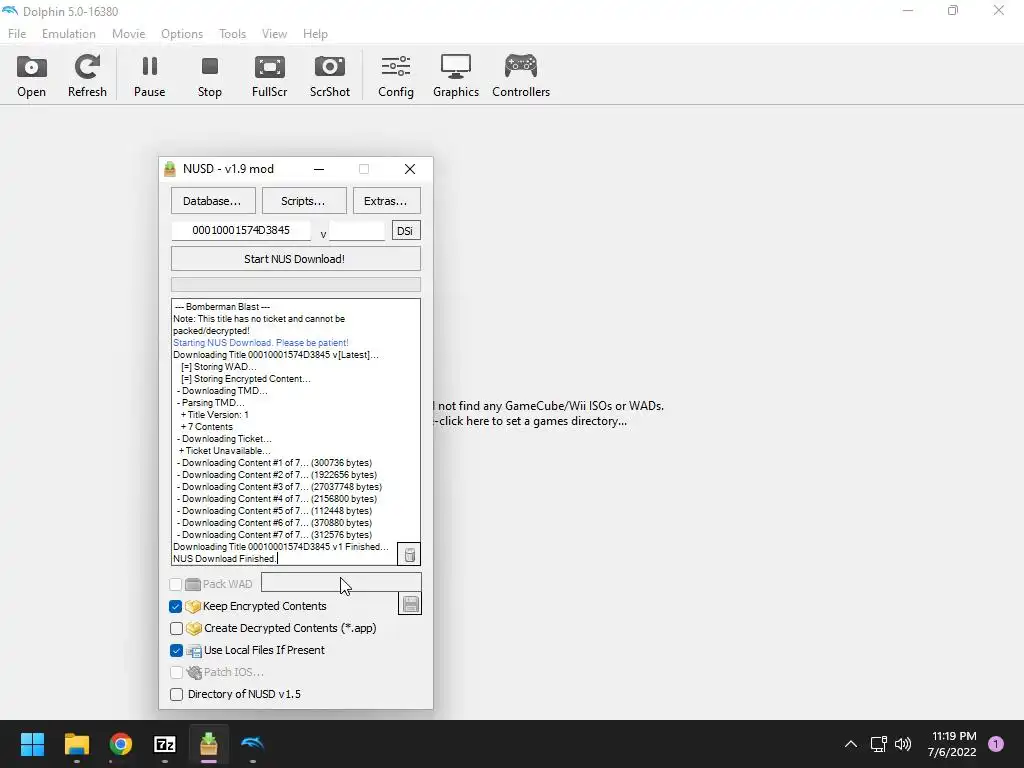
Task: Toggle fullscreen via FullScr icon
Action: (270, 76)
